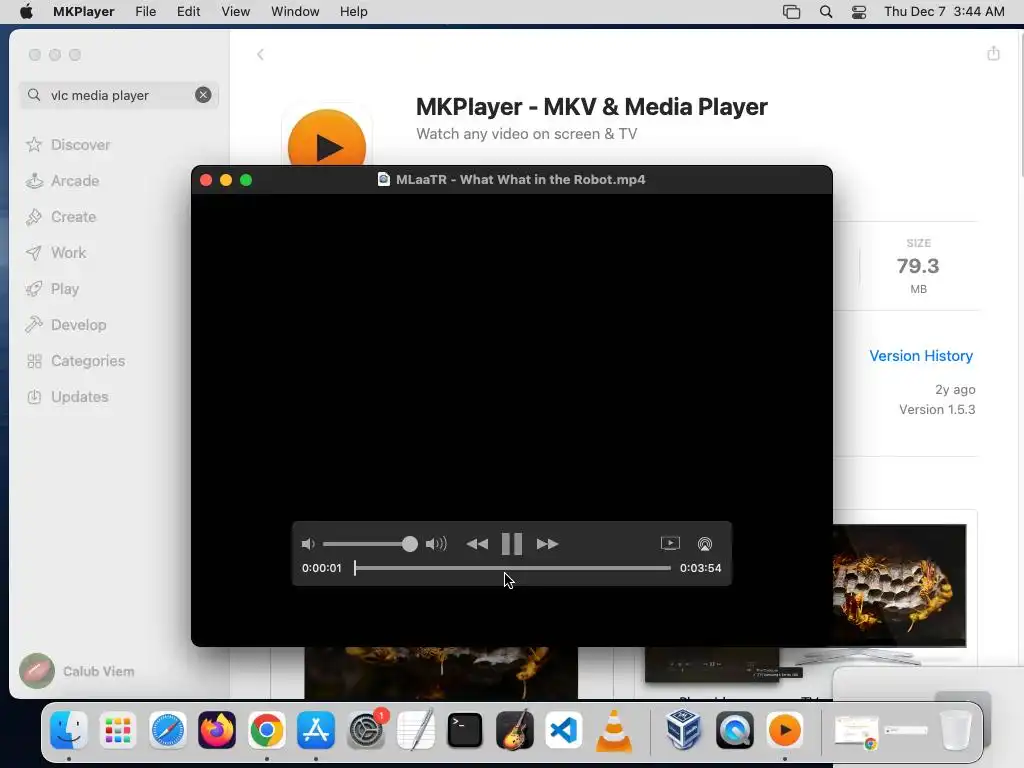Viewport: 1024px width, 768px height.
Task: Pause the video playback
Action: coord(511,544)
